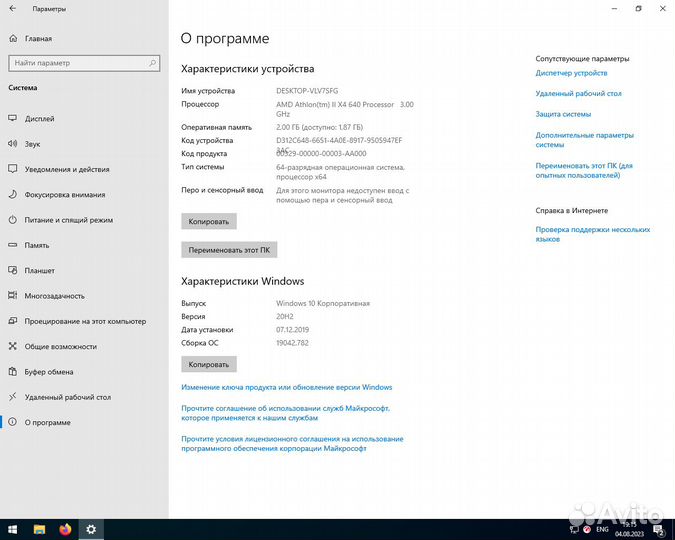The image size is (675, 540).
Task: Click version value 20H2
Action: 285,317
